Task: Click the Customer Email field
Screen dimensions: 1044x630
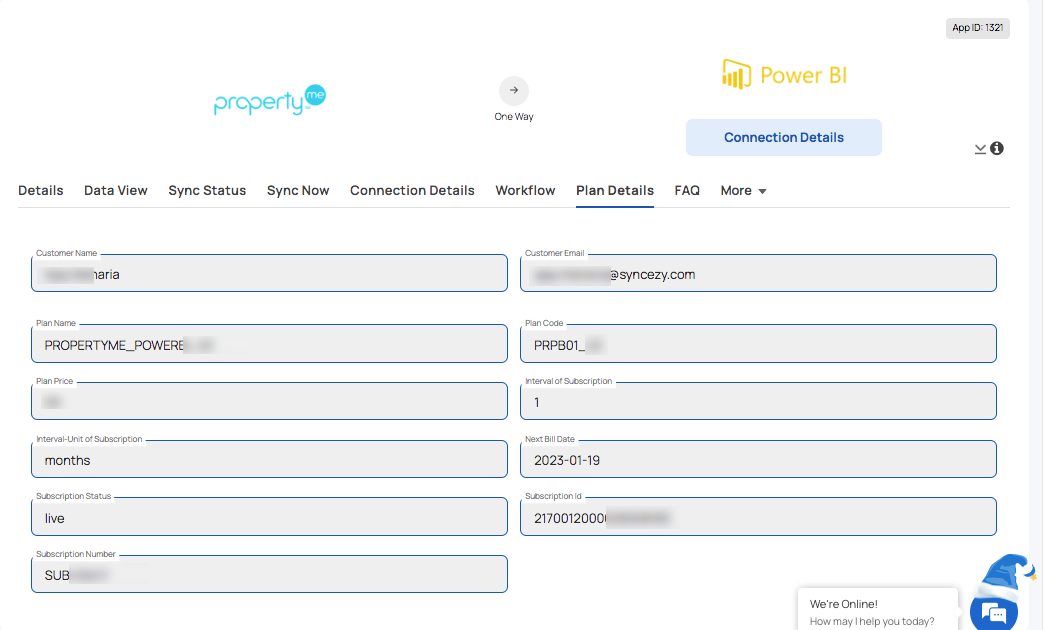Action: [x=758, y=273]
